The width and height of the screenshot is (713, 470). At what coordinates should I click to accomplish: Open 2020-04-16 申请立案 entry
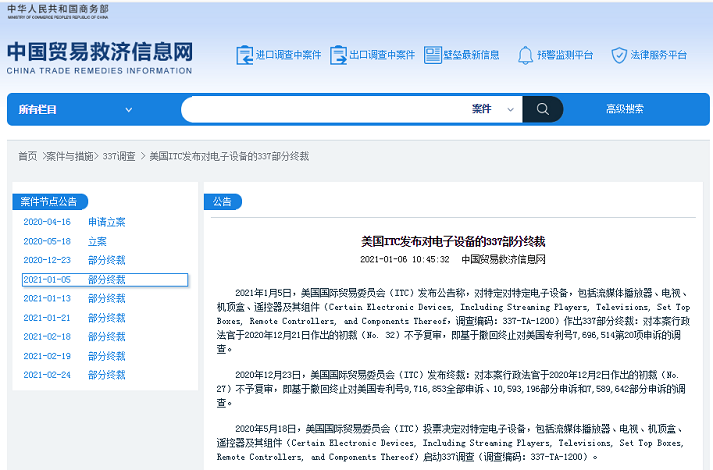(75, 222)
